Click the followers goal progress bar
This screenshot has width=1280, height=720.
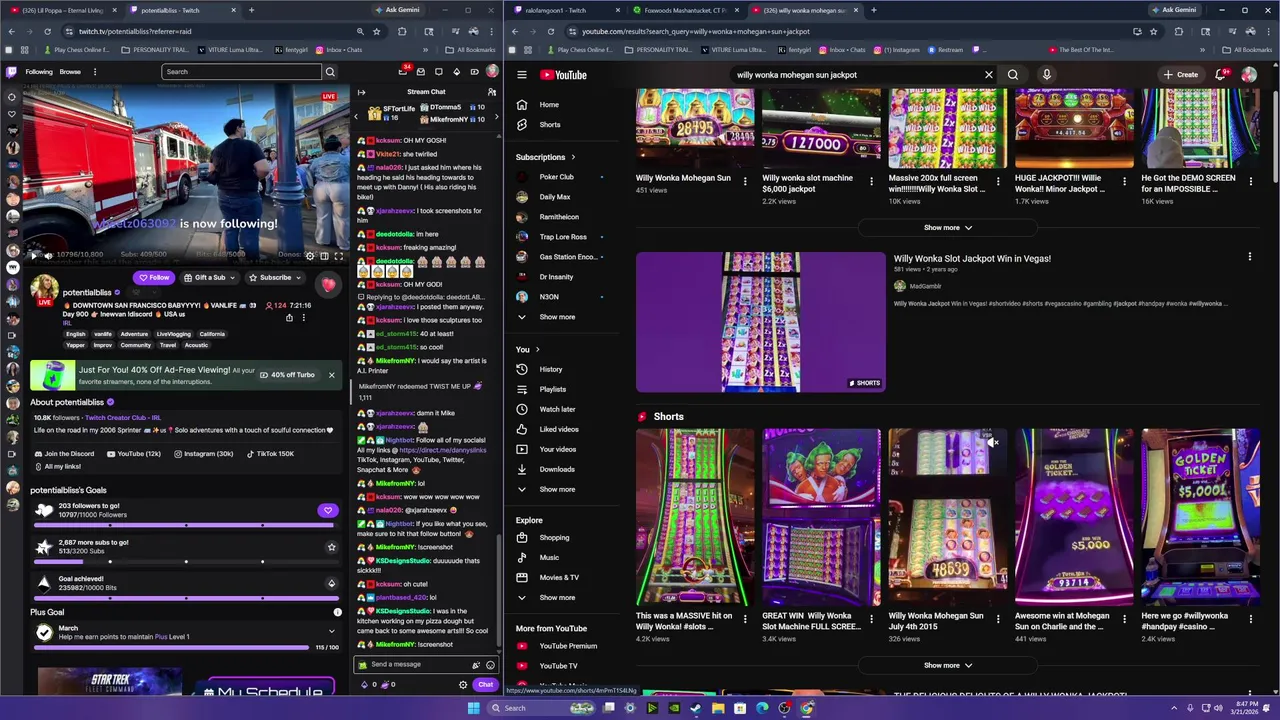(186, 524)
